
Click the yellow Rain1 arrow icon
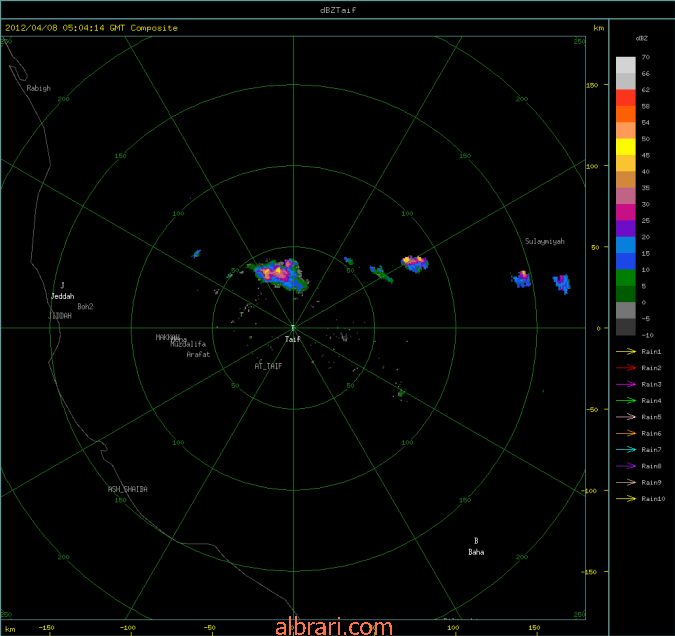coord(626,351)
